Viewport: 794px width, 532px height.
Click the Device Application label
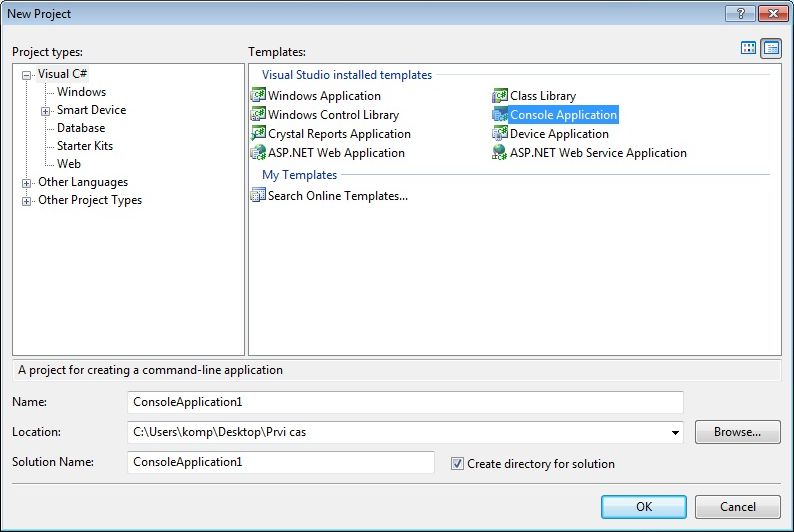(559, 134)
